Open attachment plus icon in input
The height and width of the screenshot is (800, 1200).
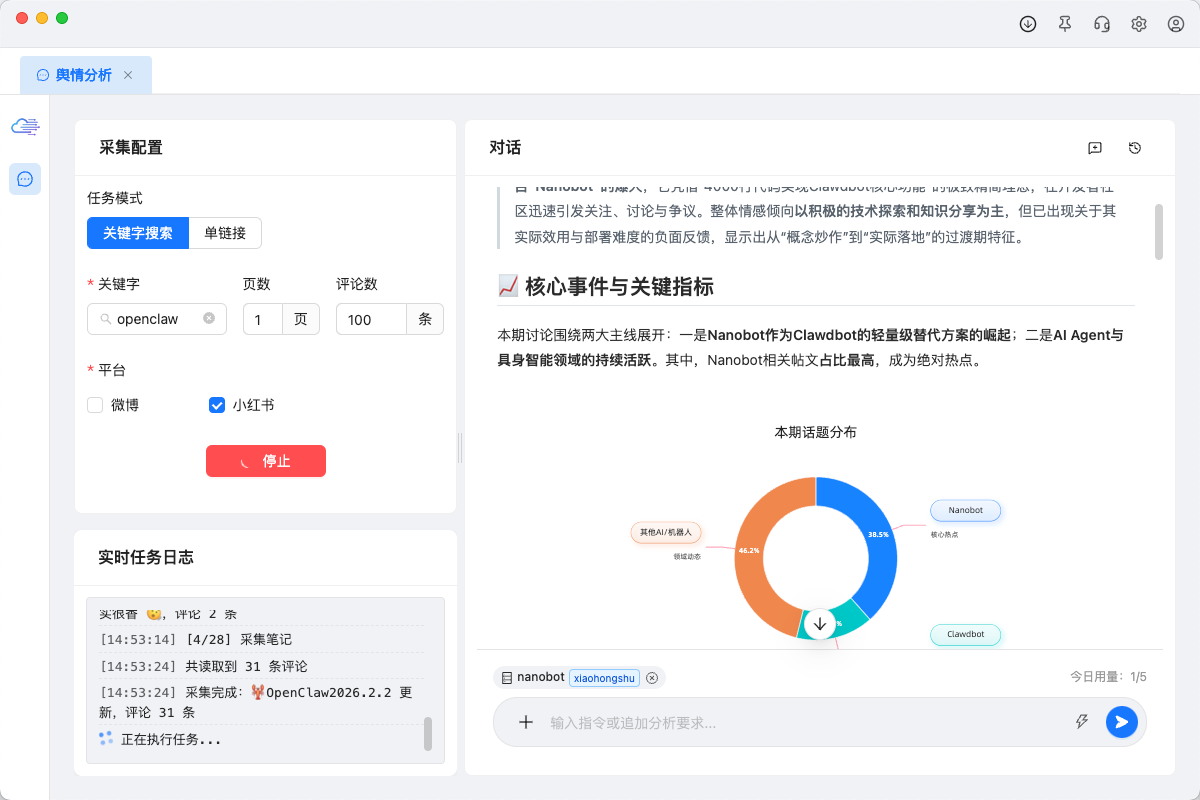(x=526, y=722)
